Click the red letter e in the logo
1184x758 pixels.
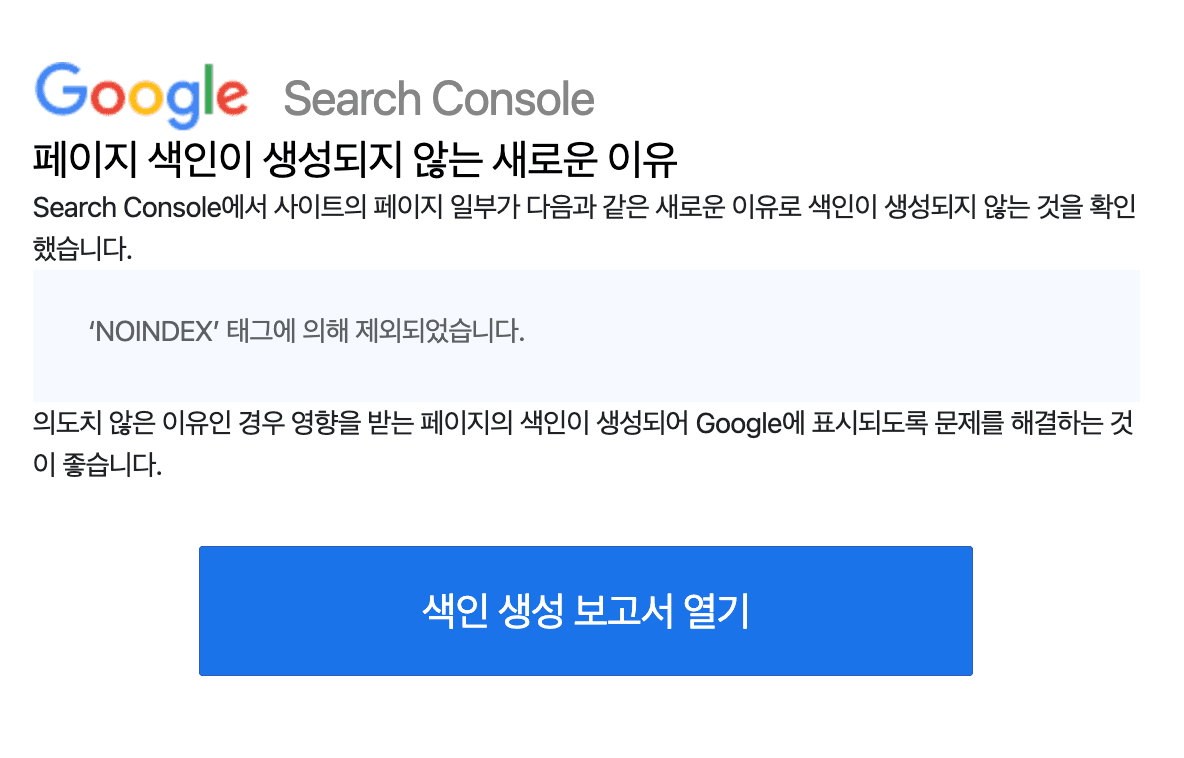pos(230,97)
